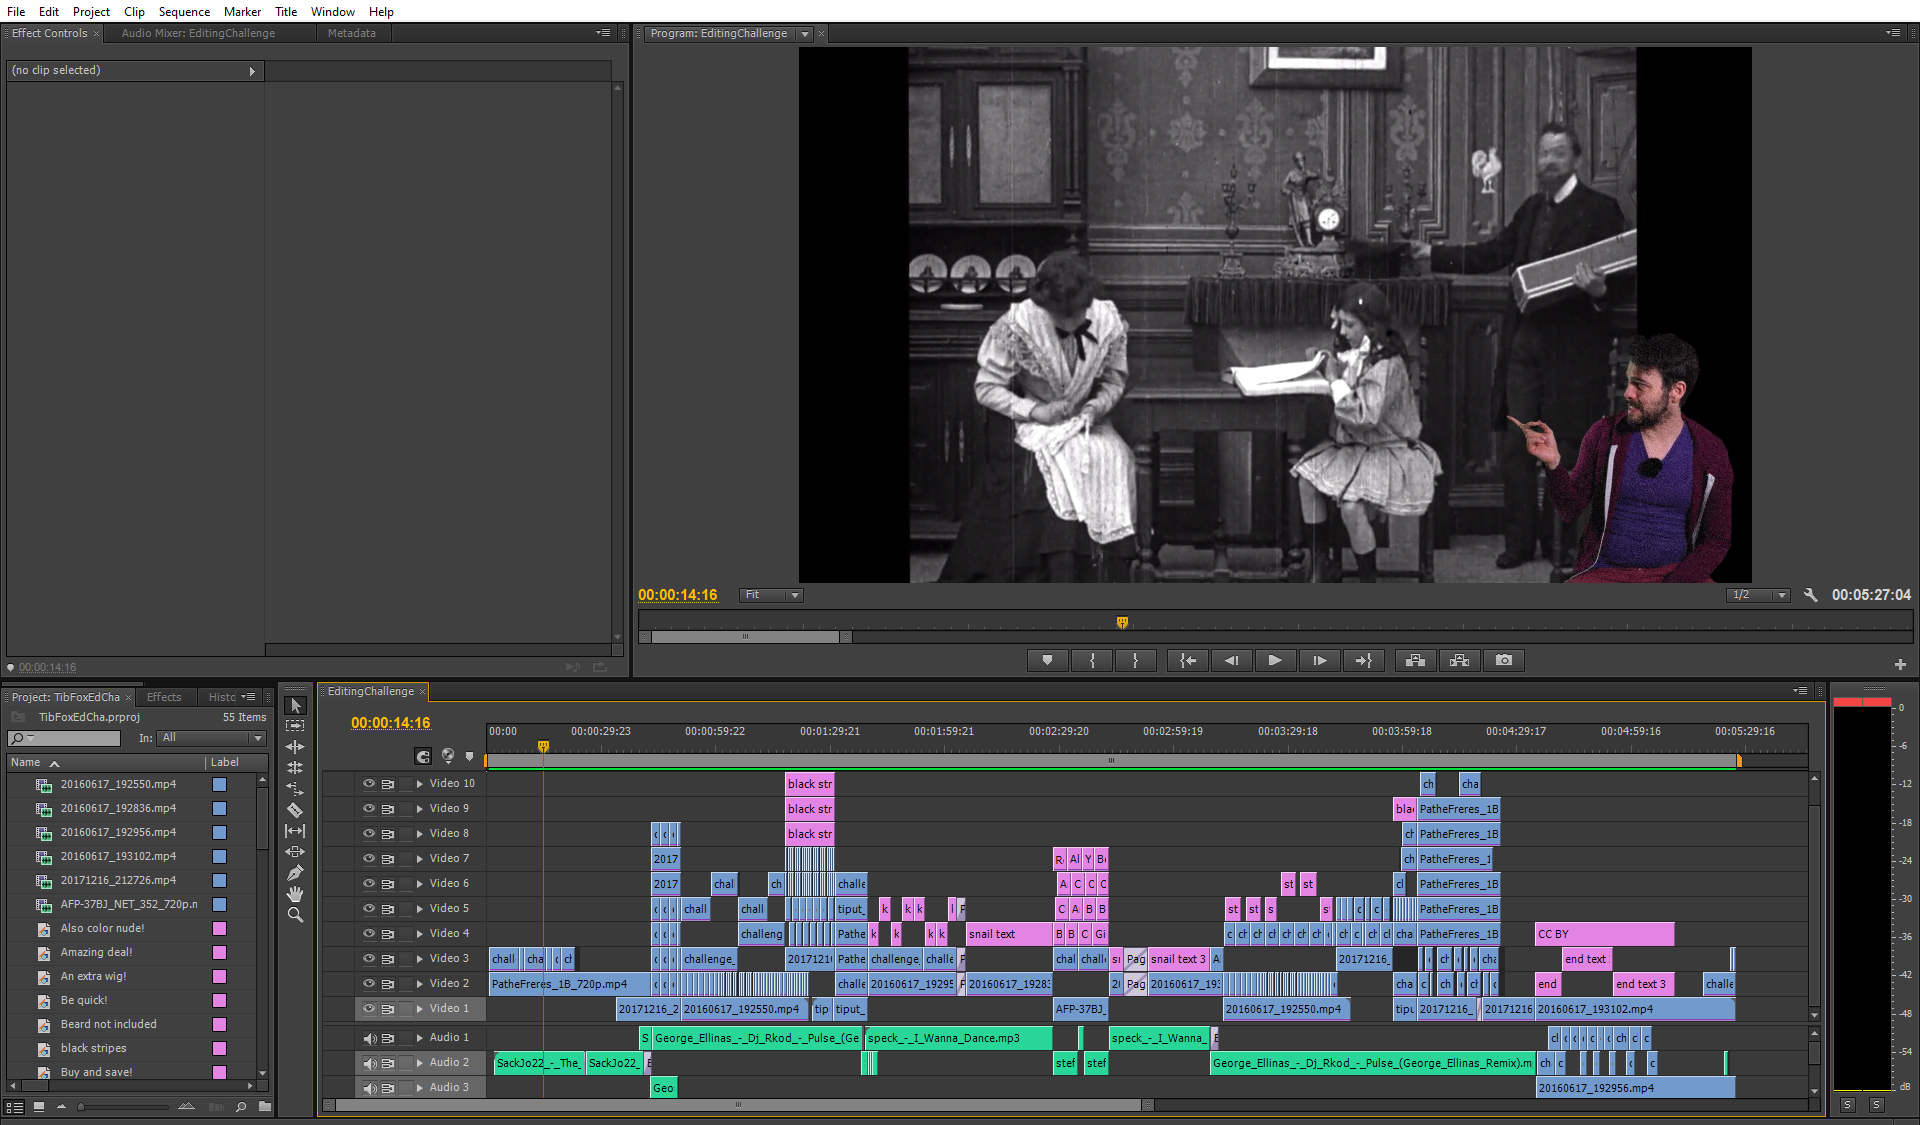Select the Selection tool arrow

(295, 705)
